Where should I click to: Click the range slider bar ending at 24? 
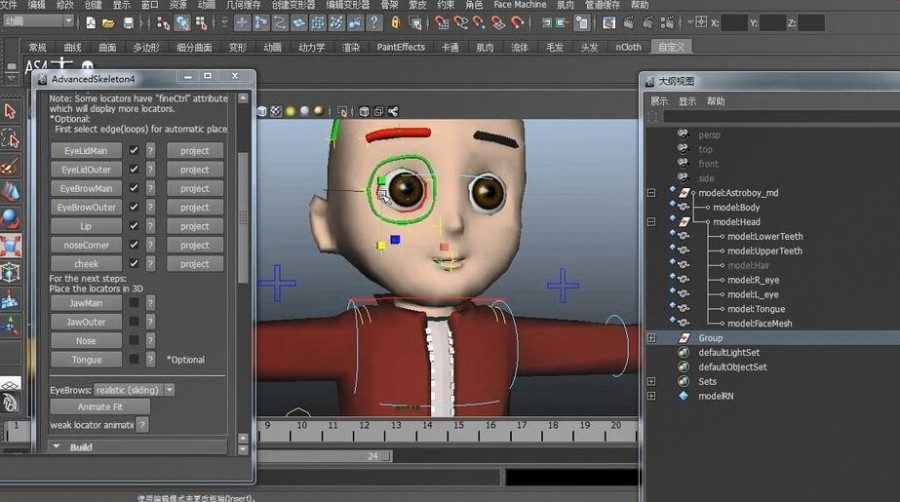click(324, 456)
